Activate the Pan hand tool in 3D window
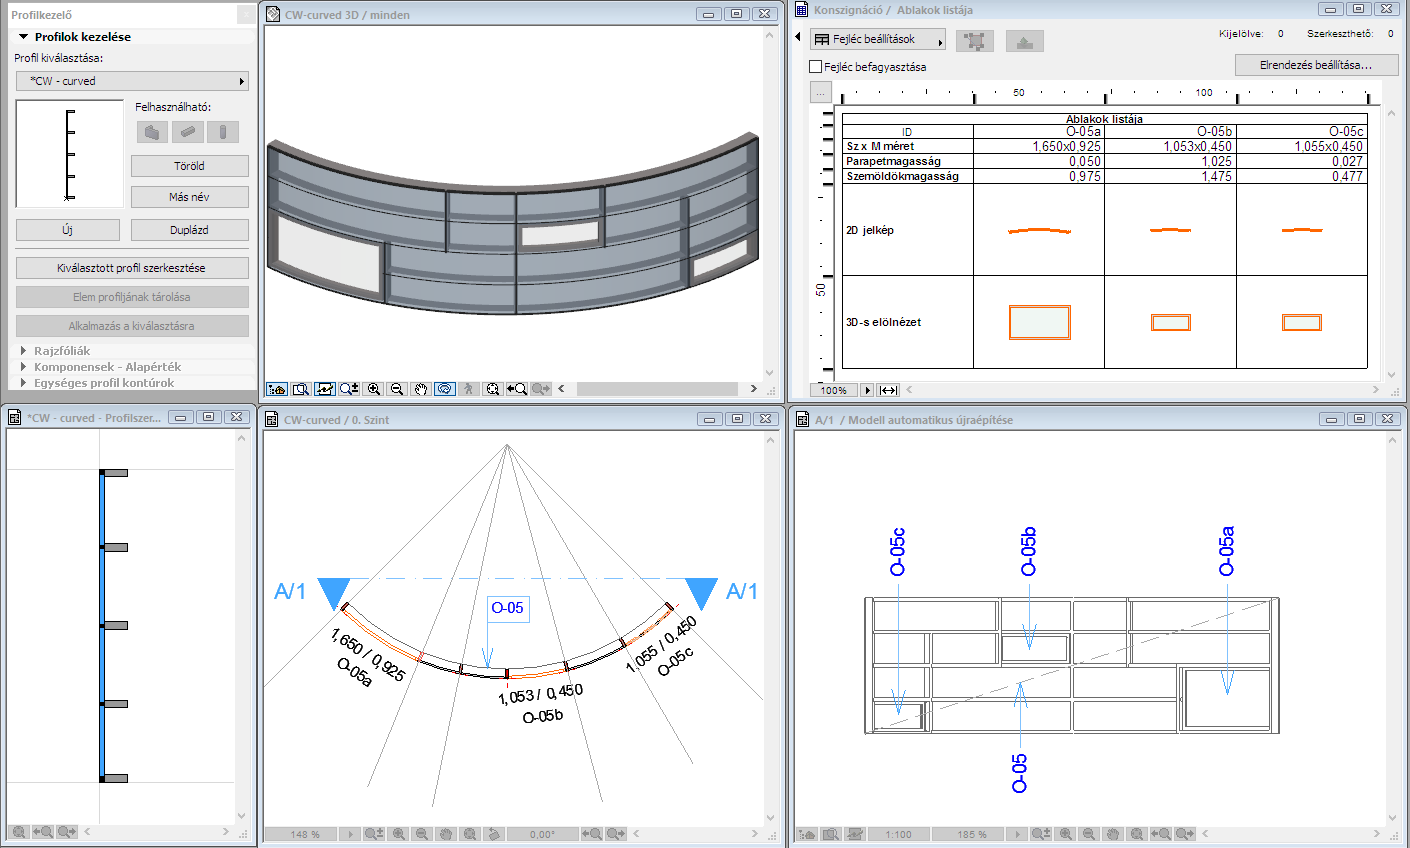Screen dimensions: 1410x848 423,388
